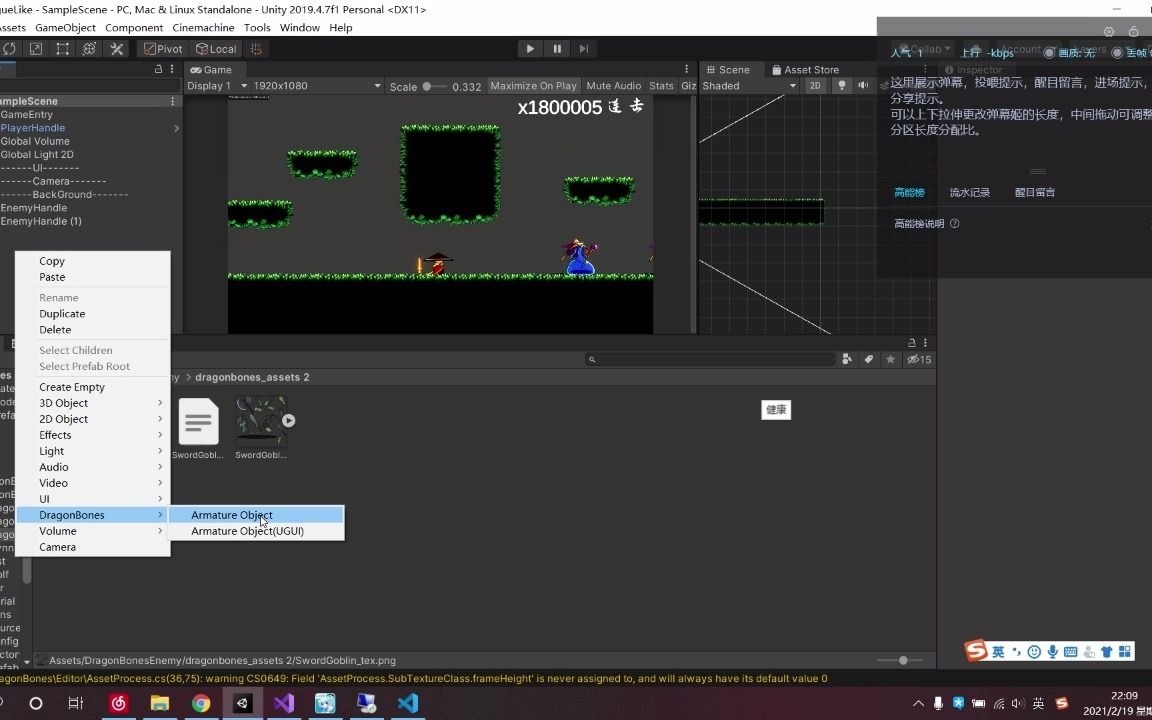Select the Custom Tool icon in toolbar
The height and width of the screenshot is (720, 1152).
coord(117,48)
